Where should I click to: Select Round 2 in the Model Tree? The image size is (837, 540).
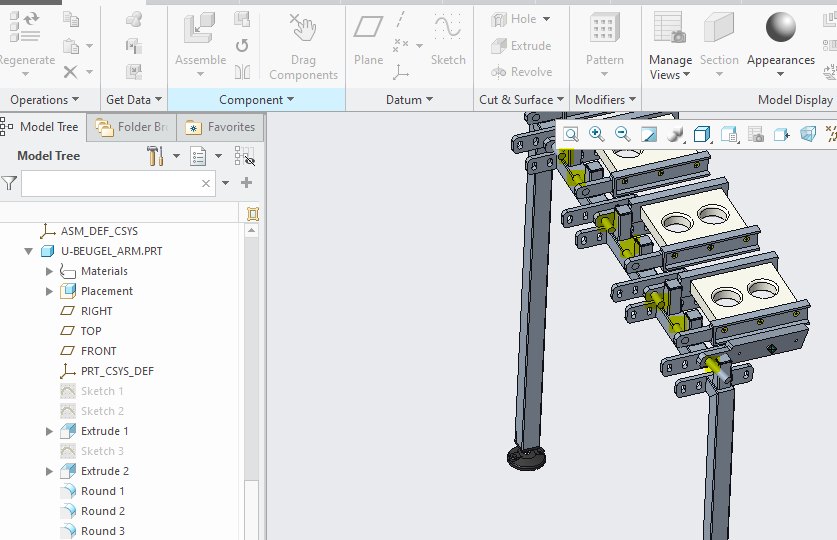pyautogui.click(x=102, y=511)
